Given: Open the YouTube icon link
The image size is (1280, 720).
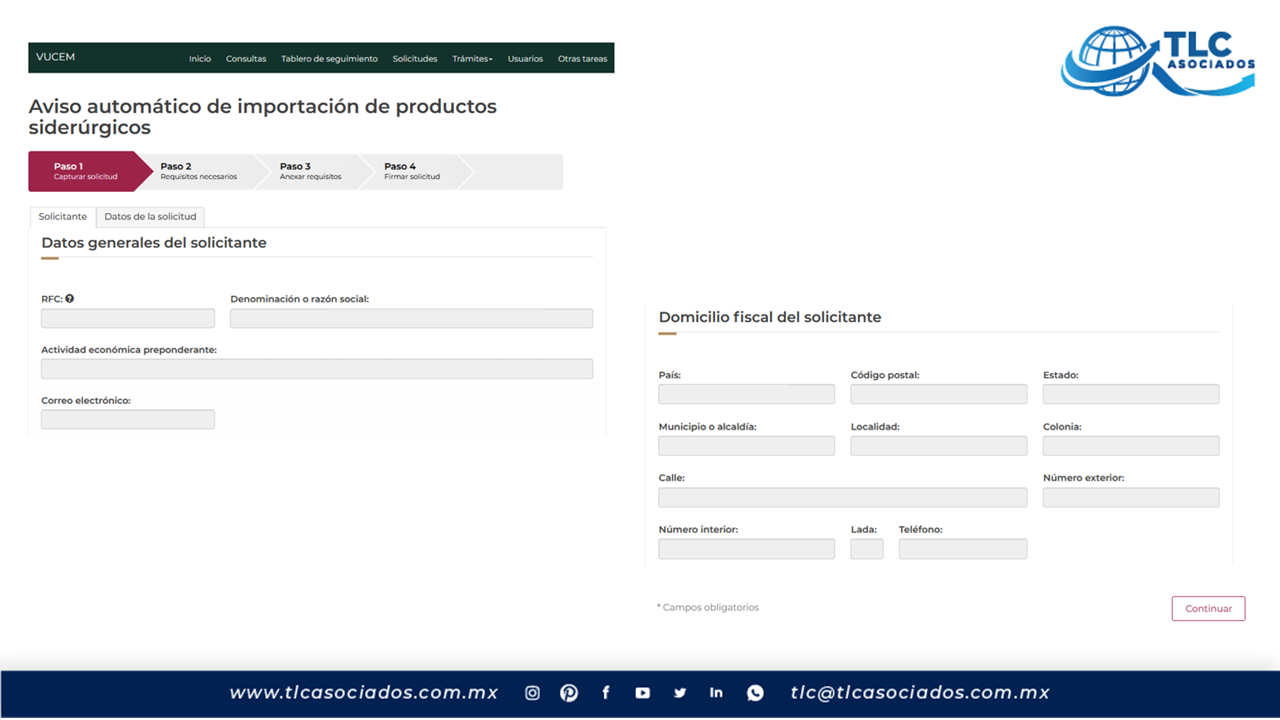Looking at the screenshot, I should tap(642, 693).
